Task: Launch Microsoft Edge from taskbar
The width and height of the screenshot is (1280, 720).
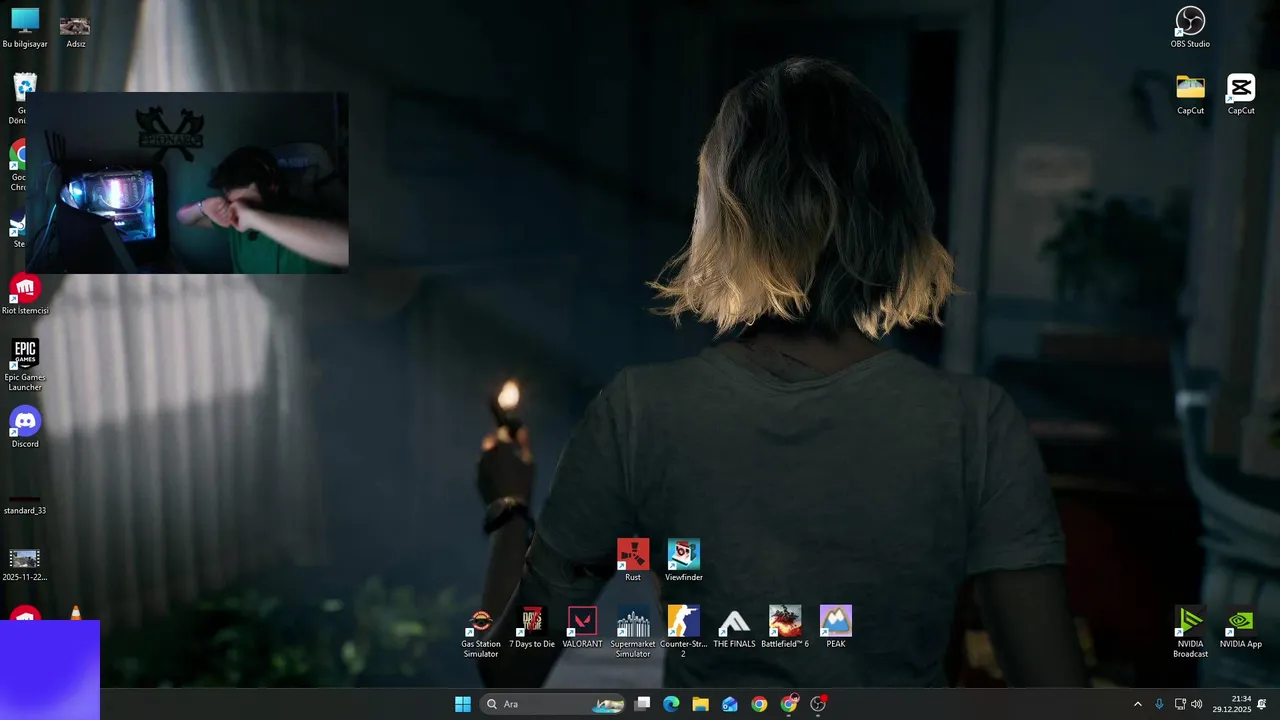Action: (x=672, y=704)
